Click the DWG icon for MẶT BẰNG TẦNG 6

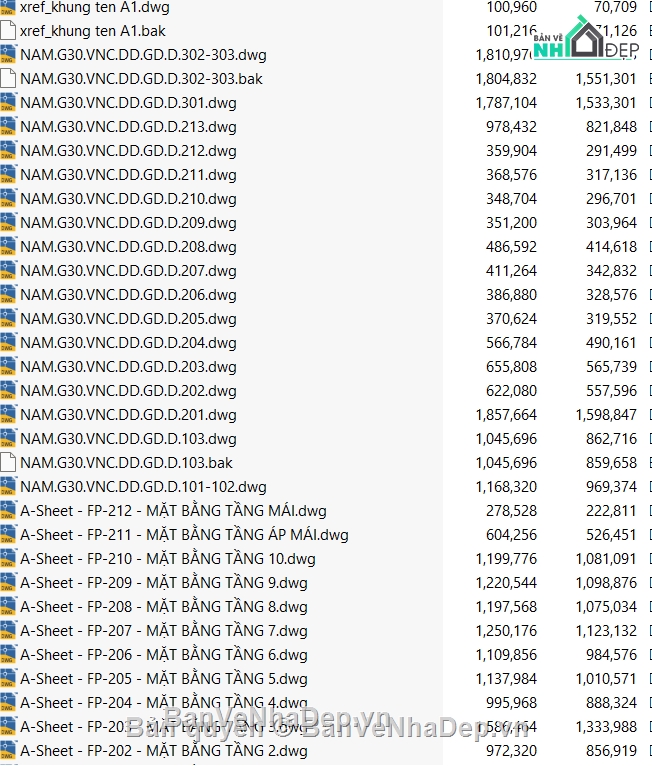click(8, 654)
